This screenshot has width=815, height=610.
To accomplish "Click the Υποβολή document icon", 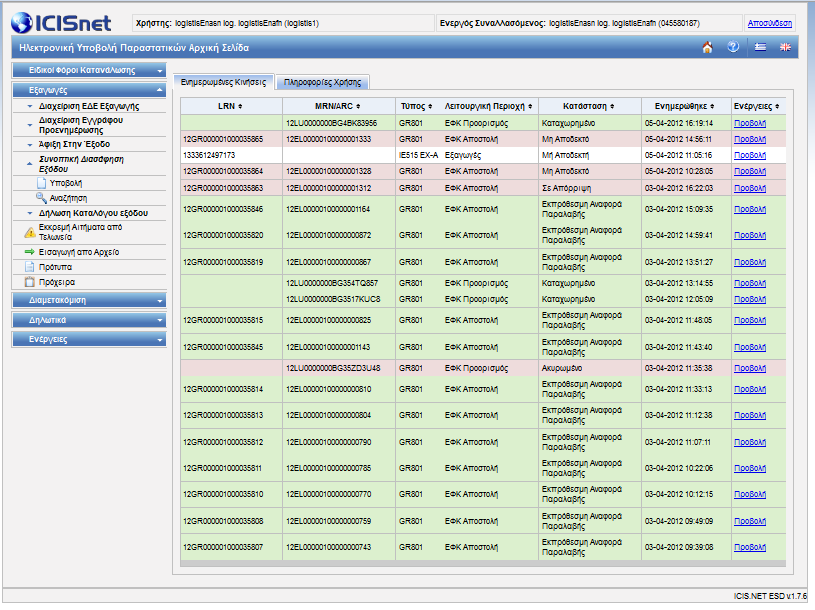I will [x=42, y=183].
